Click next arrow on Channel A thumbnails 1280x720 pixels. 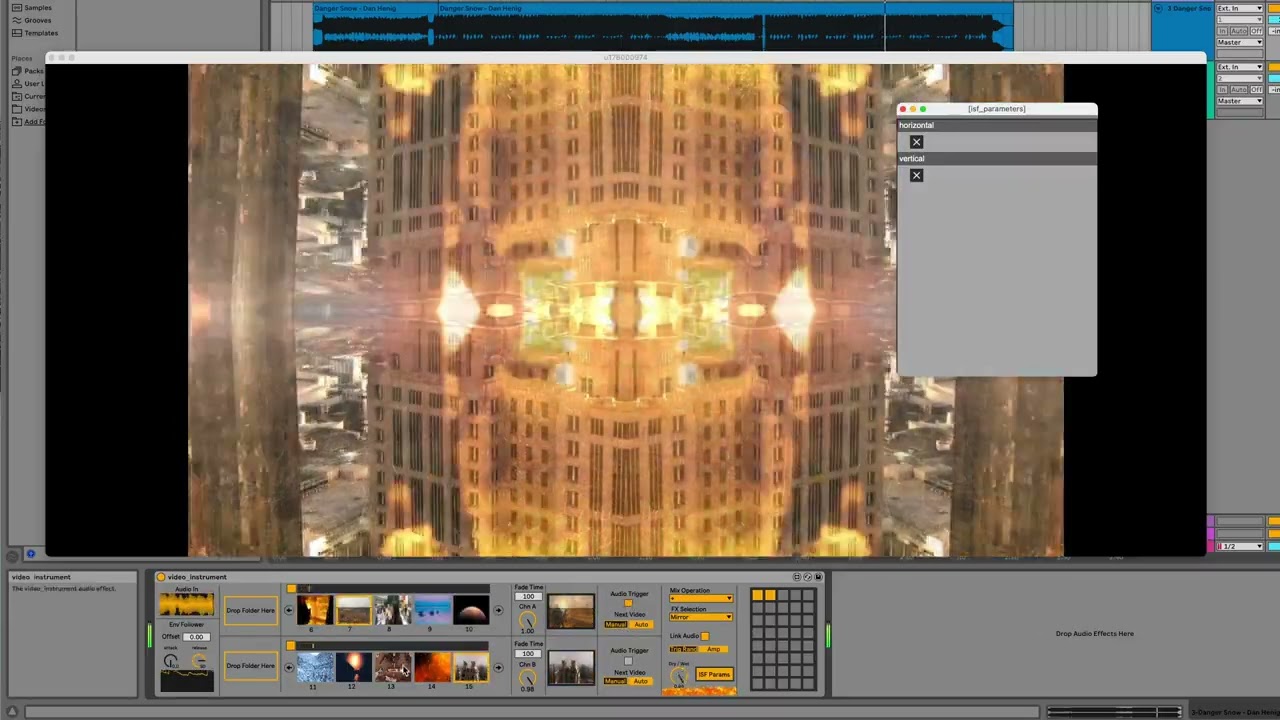498,610
